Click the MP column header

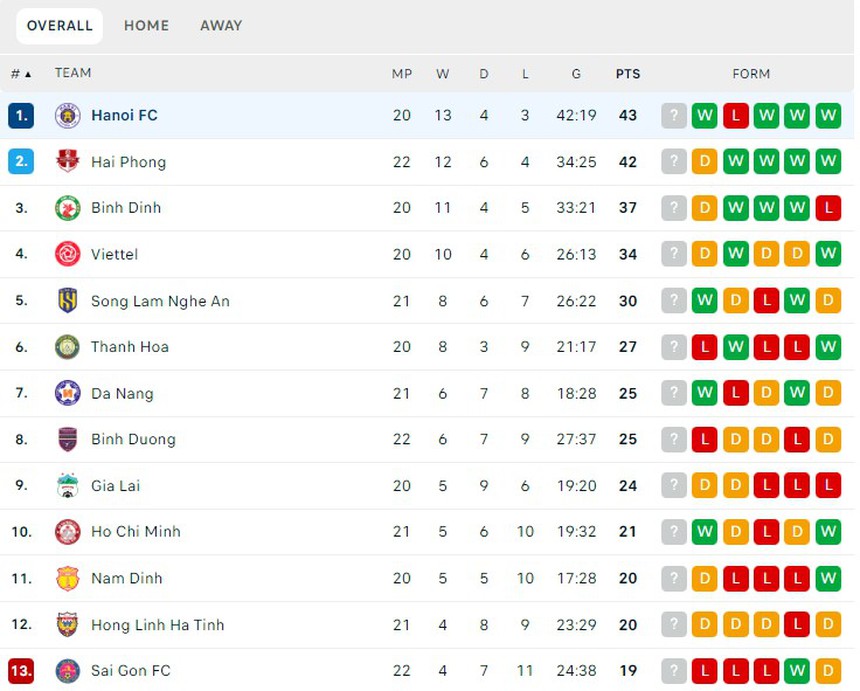point(402,73)
